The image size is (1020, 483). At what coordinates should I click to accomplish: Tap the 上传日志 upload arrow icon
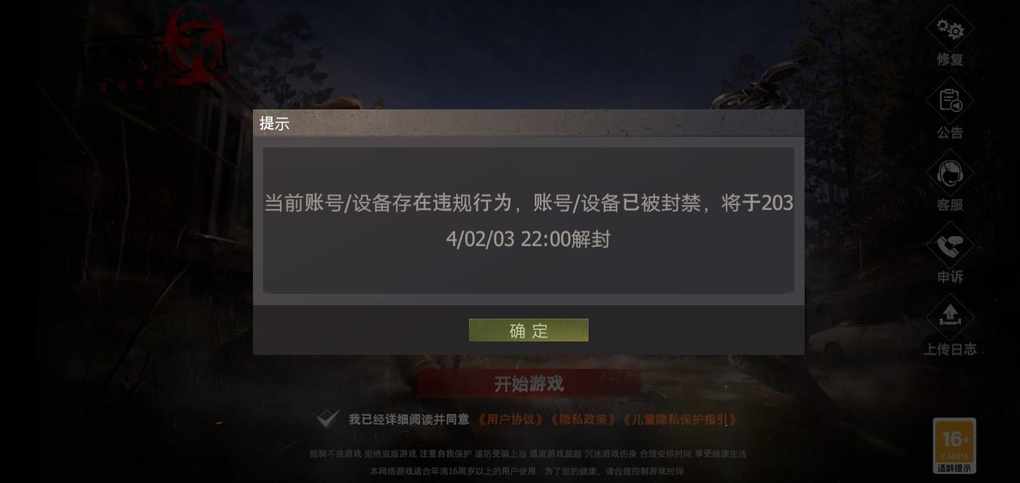pyautogui.click(x=950, y=317)
